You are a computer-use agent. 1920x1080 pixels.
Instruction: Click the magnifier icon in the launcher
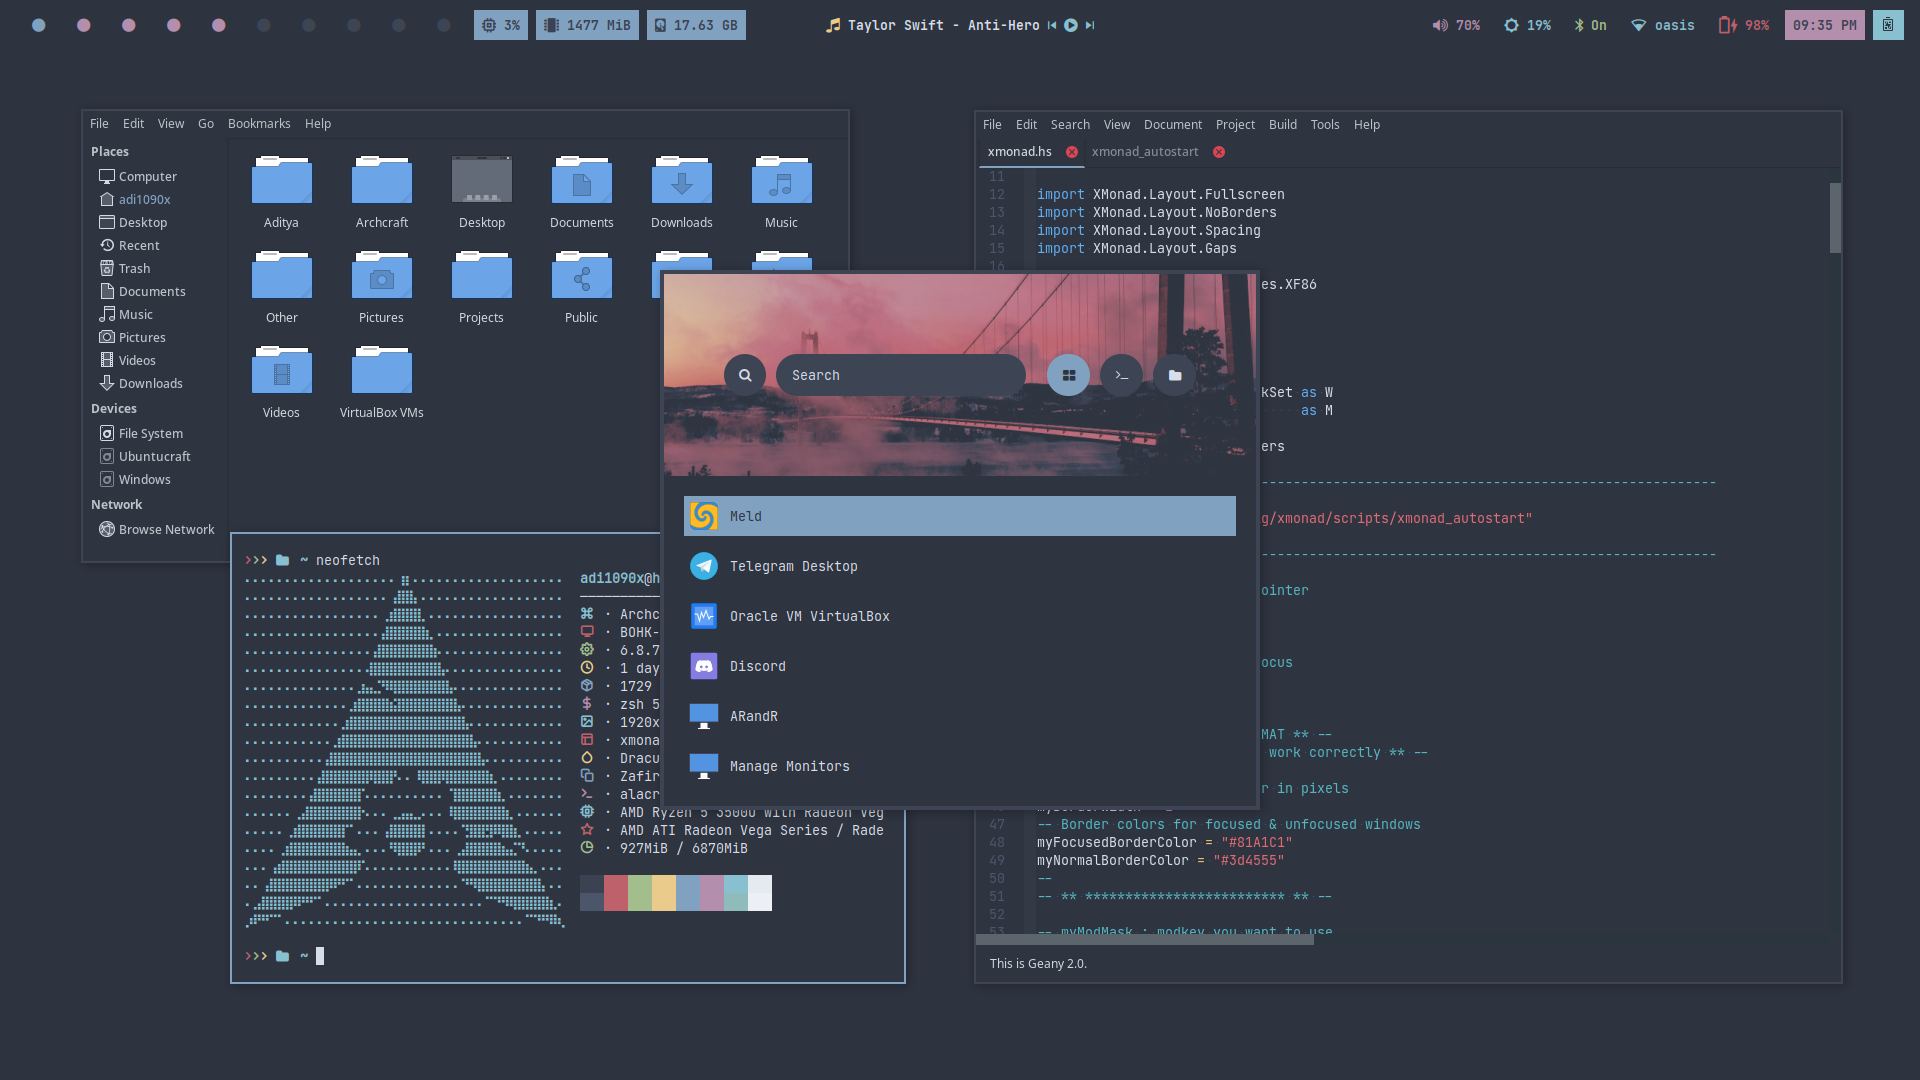745,375
